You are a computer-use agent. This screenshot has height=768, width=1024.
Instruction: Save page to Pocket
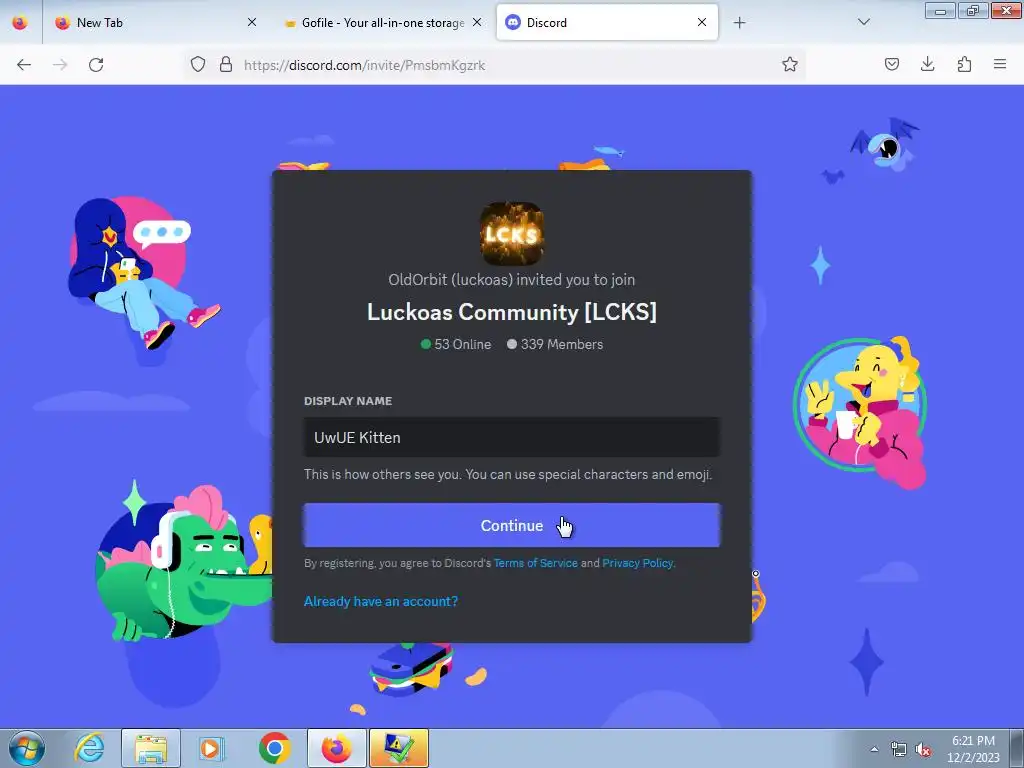tap(891, 64)
